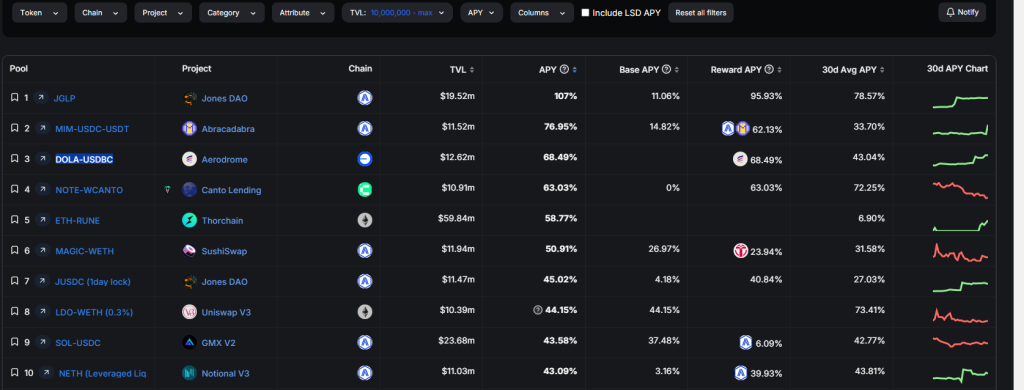Viewport: 1024px width, 390px height.
Task: Bookmark the SOL-USDC pool row
Action: point(14,342)
